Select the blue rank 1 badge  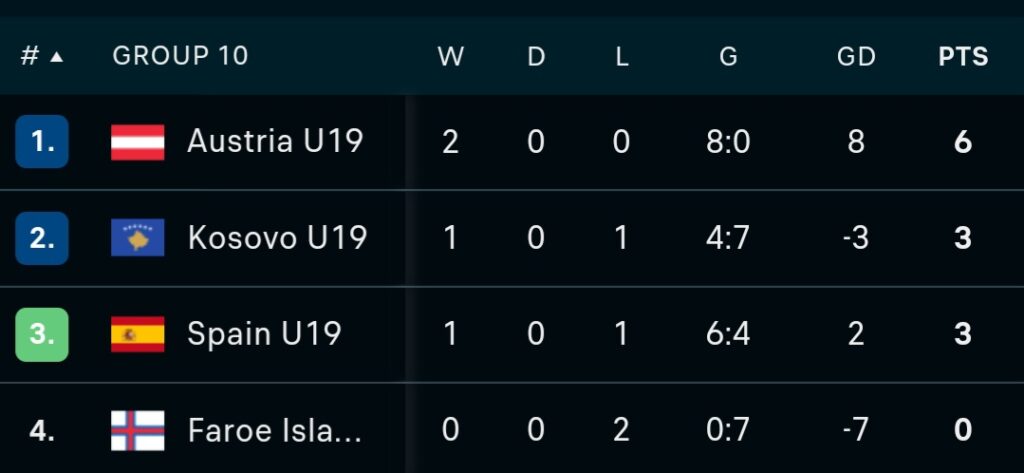point(42,142)
